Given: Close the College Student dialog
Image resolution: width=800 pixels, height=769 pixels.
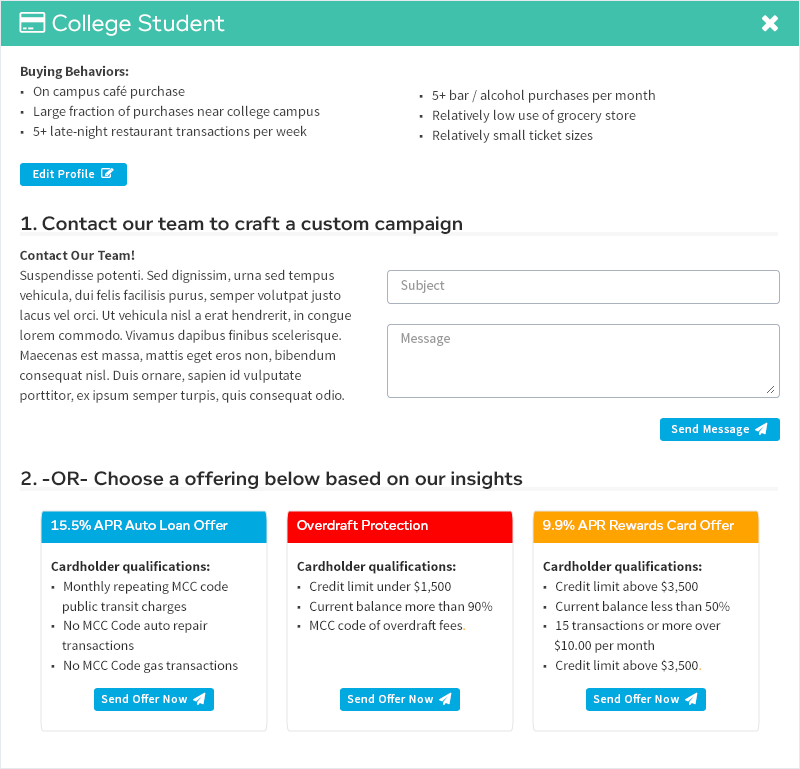Looking at the screenshot, I should (x=770, y=24).
